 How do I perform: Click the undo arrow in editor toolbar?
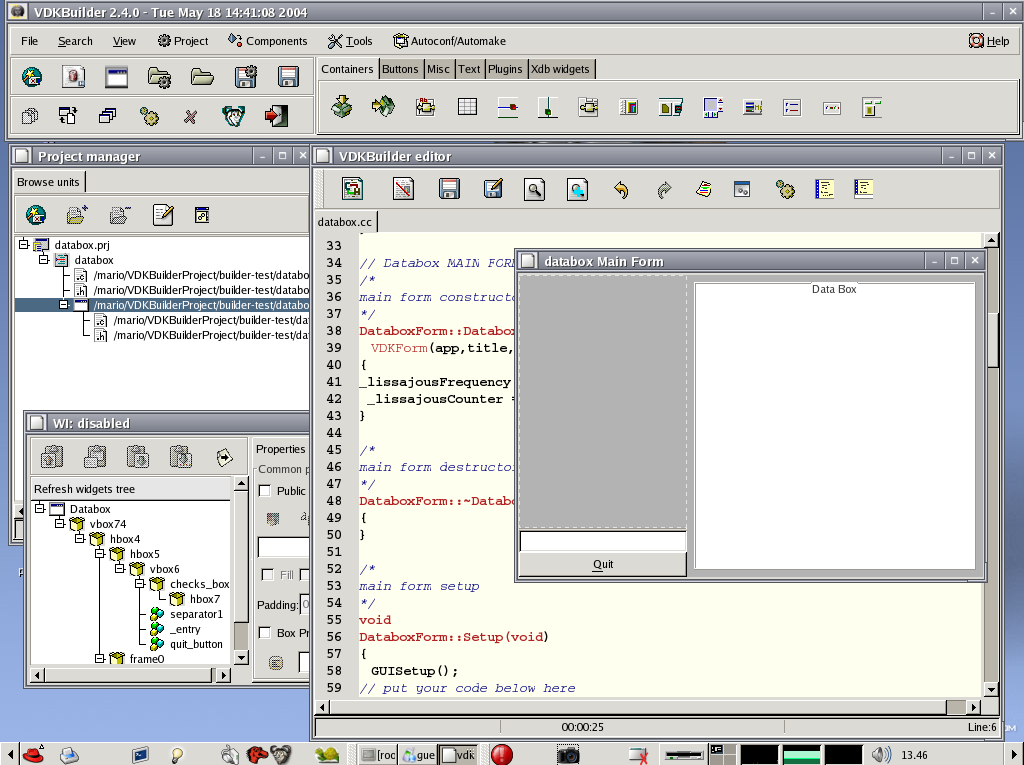(621, 189)
